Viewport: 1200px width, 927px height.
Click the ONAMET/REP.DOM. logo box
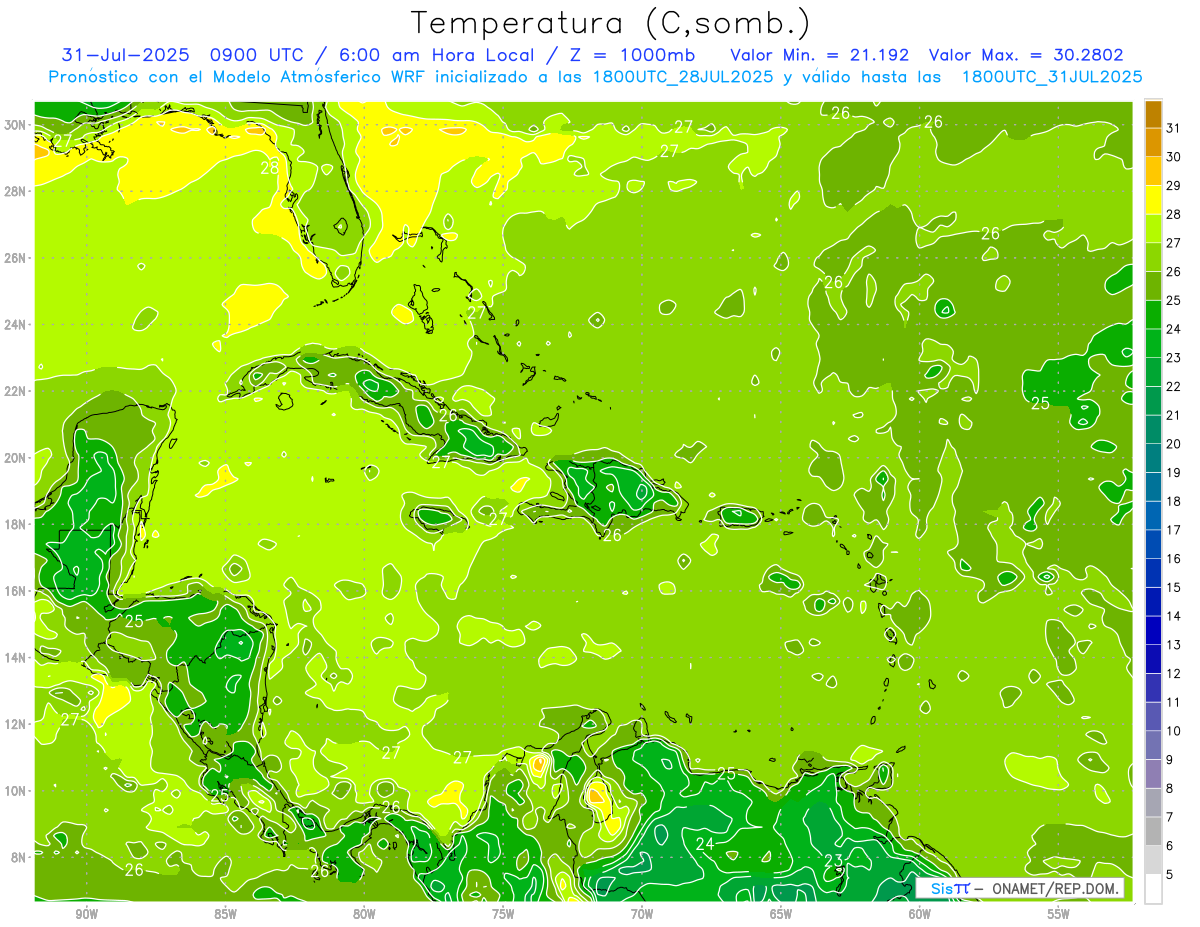pyautogui.click(x=1019, y=888)
